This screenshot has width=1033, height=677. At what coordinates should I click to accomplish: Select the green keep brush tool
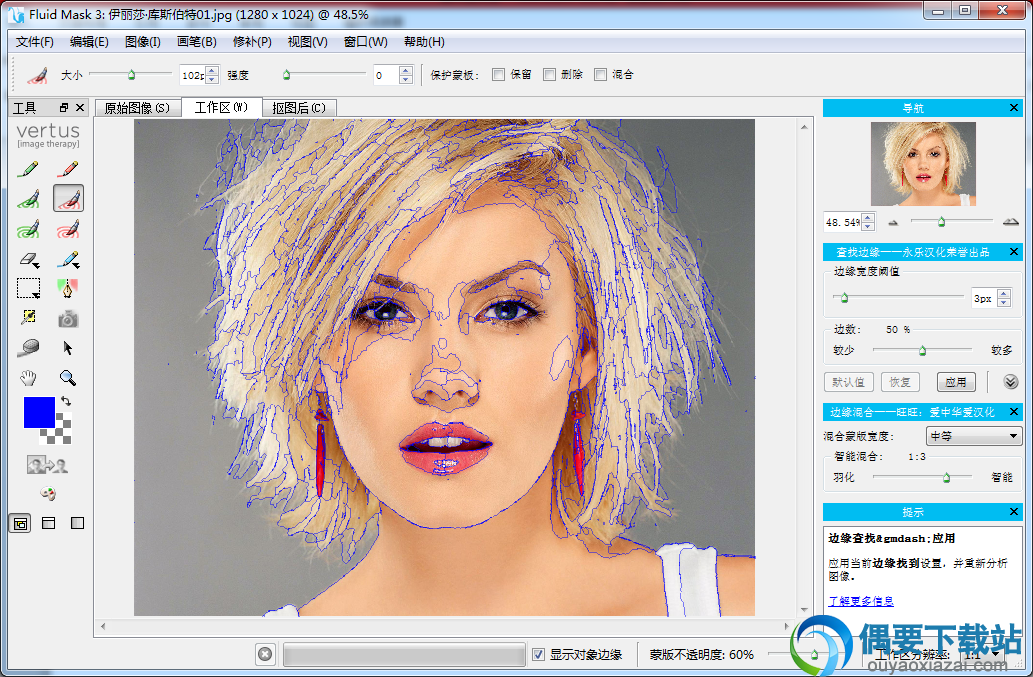(28, 169)
